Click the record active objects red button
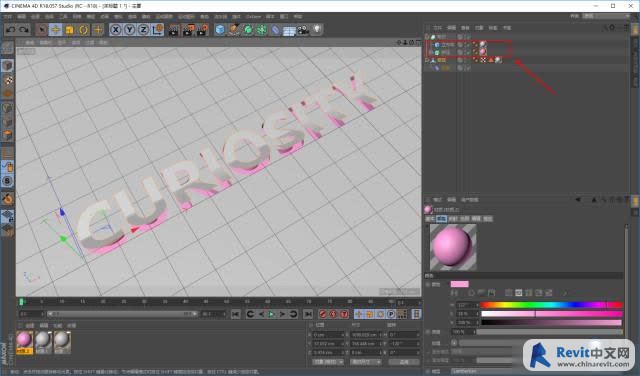Screen dimensions: 640x376 322,314
